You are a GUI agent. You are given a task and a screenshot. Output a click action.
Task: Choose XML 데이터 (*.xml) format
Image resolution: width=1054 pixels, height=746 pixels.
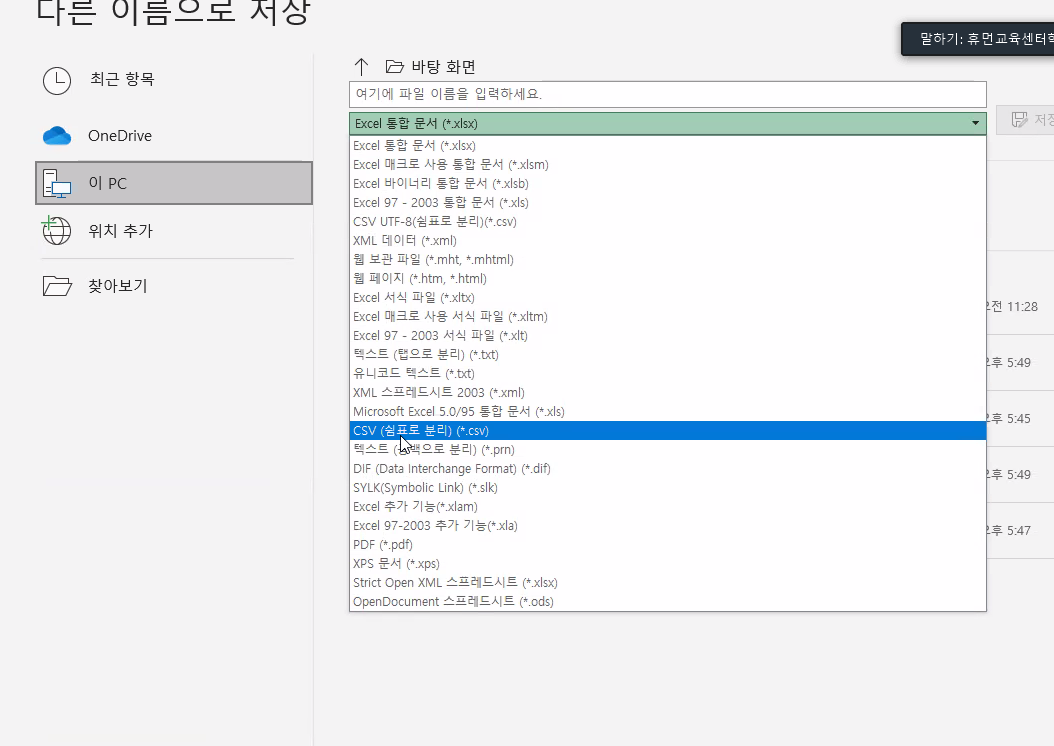point(667,241)
